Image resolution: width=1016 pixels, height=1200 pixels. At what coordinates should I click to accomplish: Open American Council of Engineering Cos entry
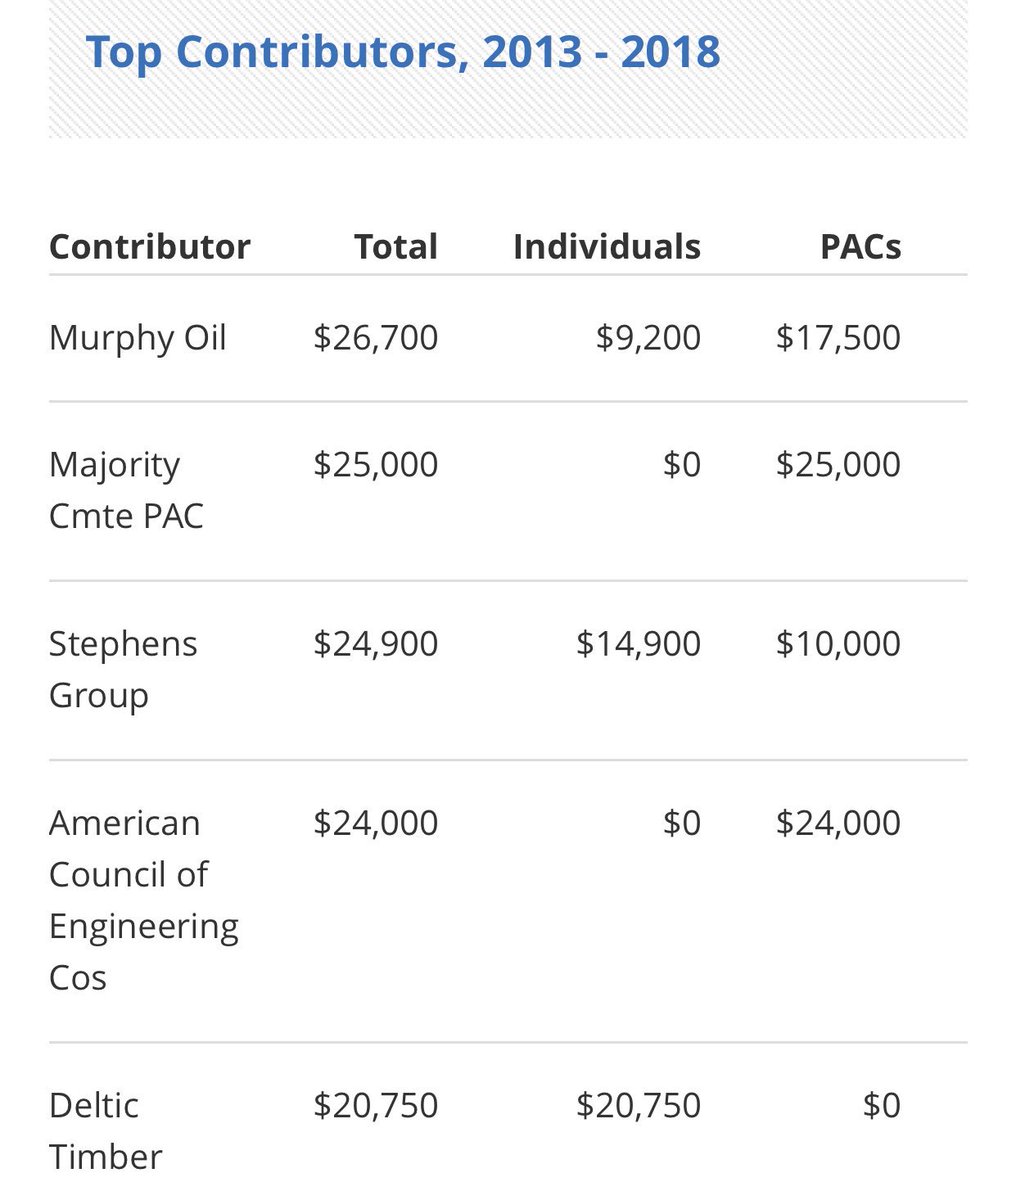click(143, 899)
